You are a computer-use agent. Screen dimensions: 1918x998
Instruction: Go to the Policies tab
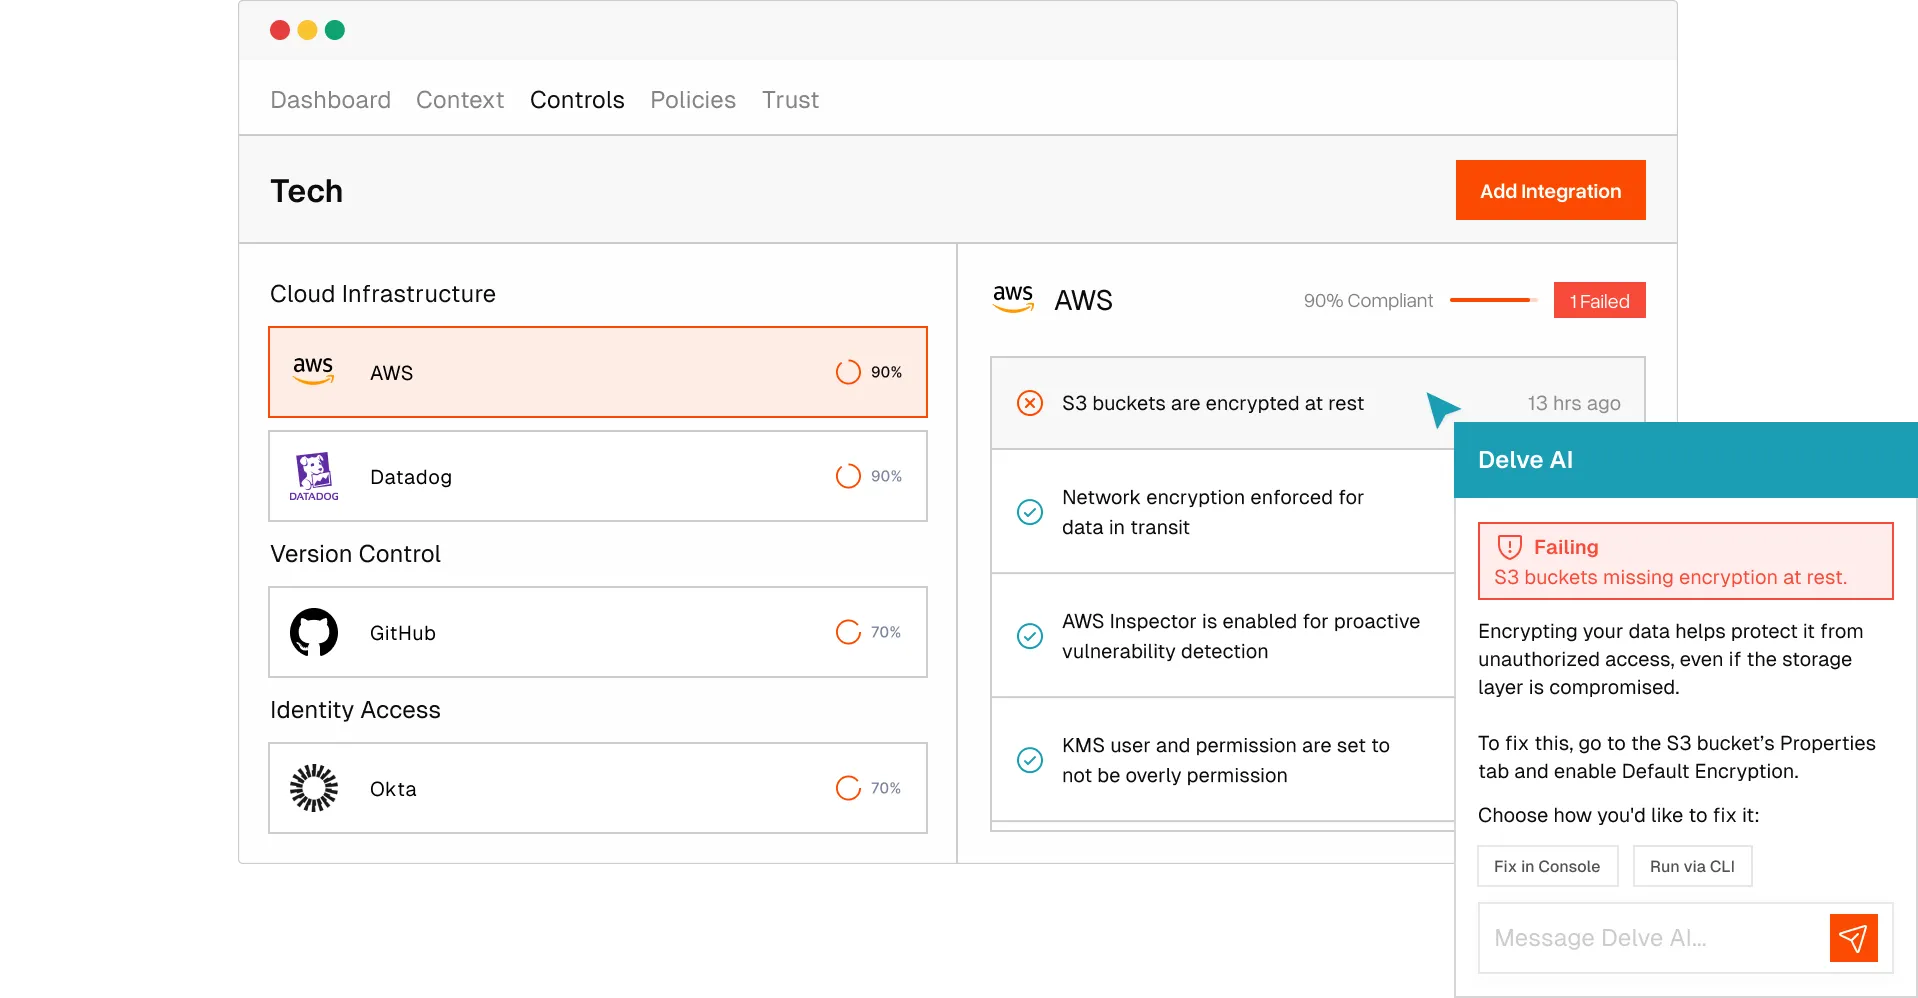(x=693, y=100)
